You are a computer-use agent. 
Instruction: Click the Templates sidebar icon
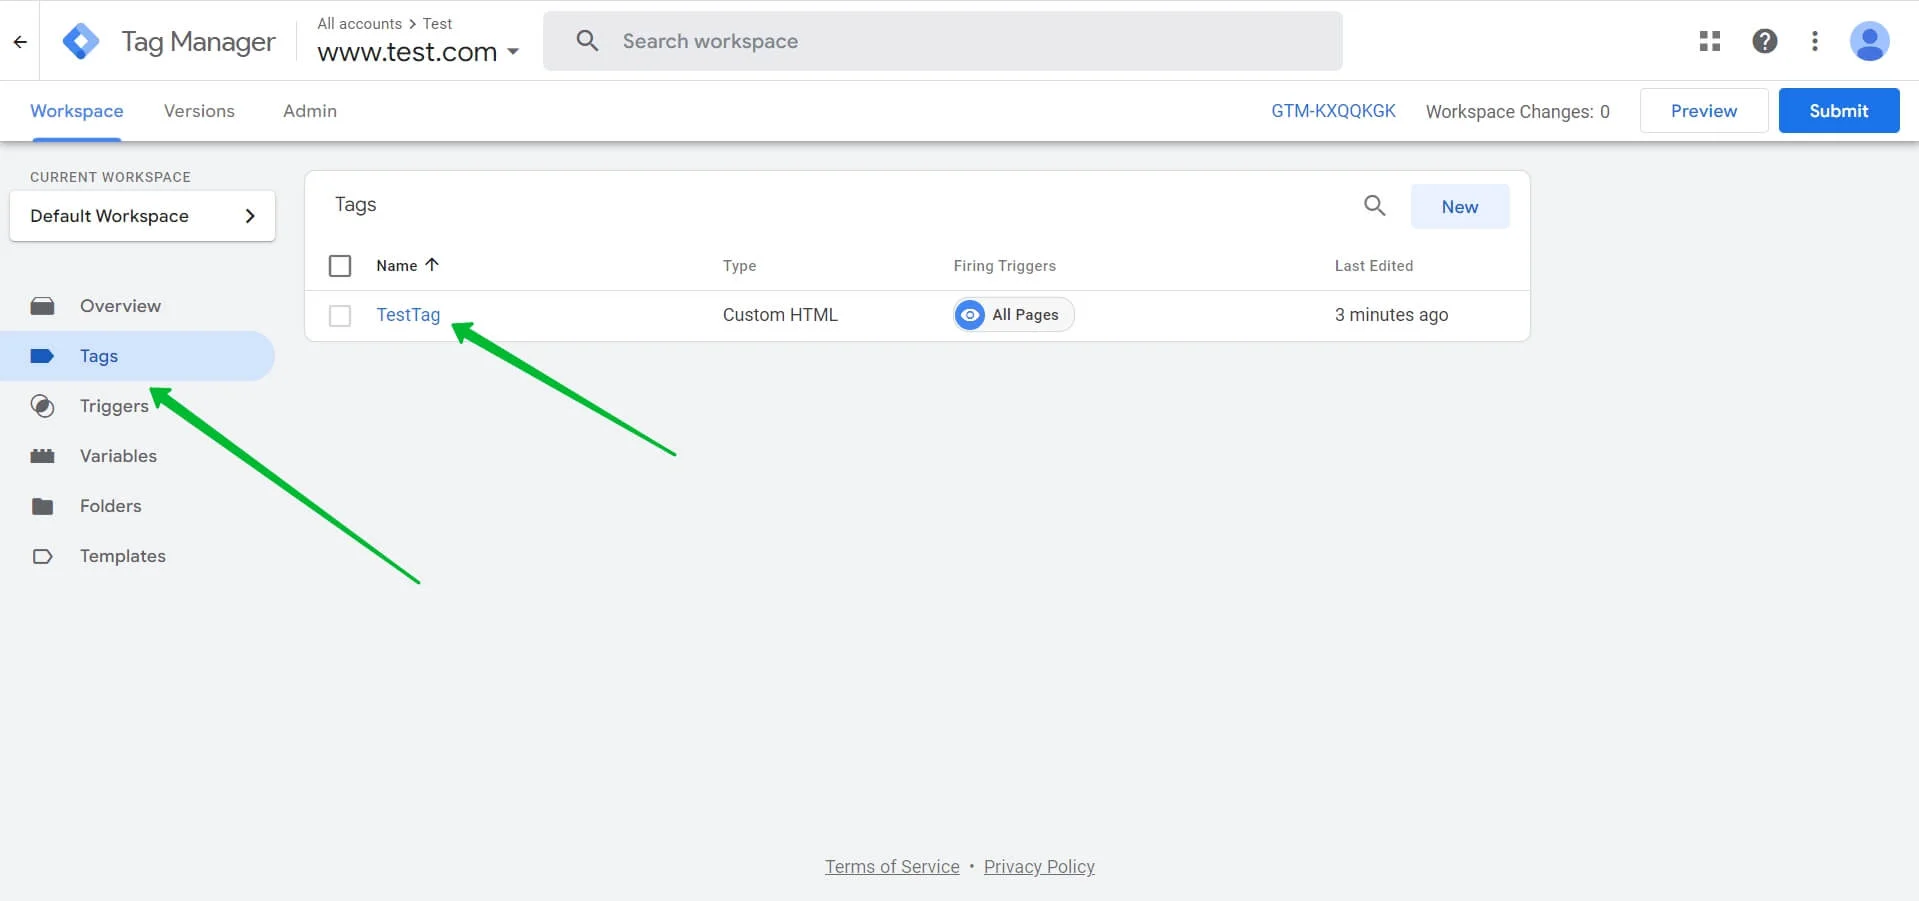coord(42,556)
